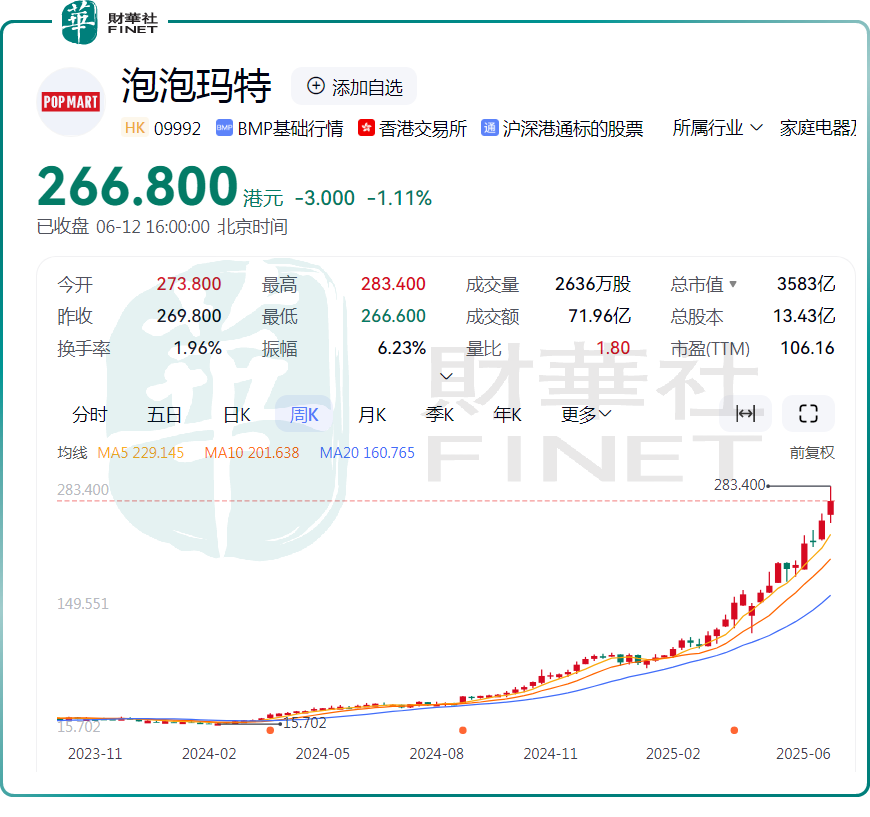Click the 149.551 price axis label

(83, 604)
